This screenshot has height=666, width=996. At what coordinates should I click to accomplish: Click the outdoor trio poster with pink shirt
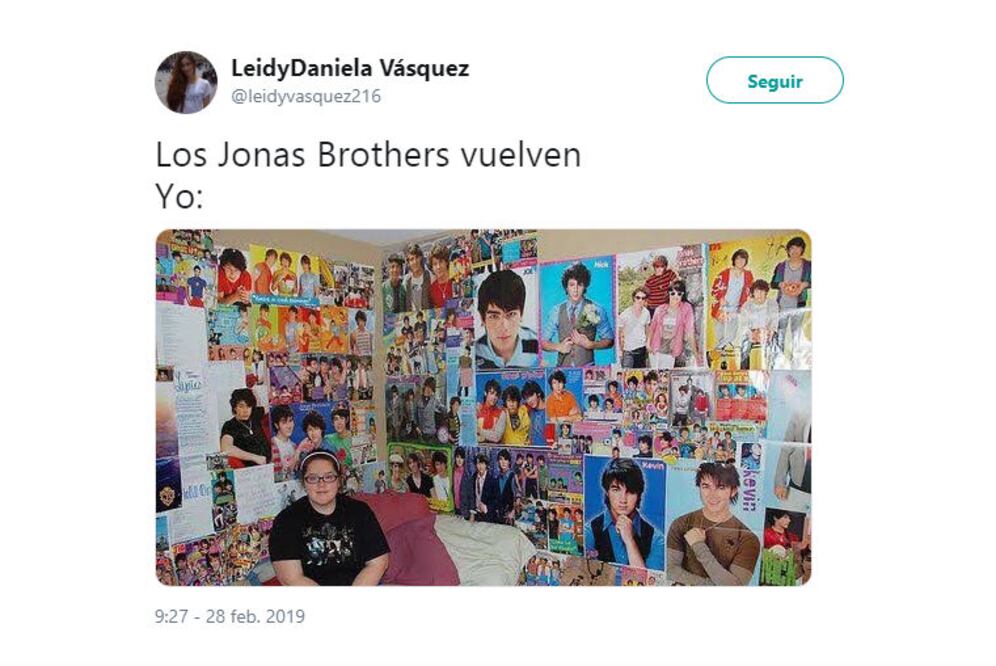[661, 308]
